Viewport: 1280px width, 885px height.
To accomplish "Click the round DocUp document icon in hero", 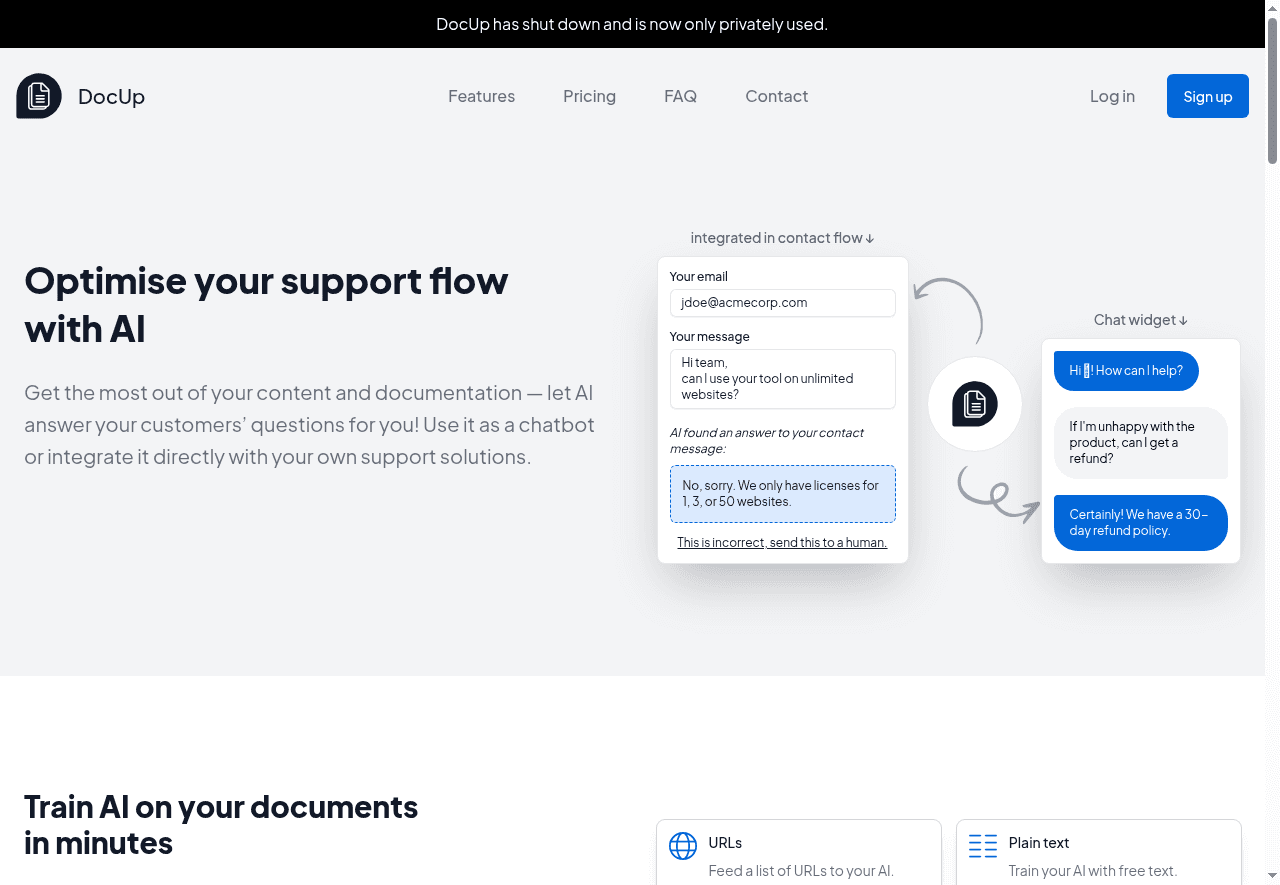I will pos(975,404).
